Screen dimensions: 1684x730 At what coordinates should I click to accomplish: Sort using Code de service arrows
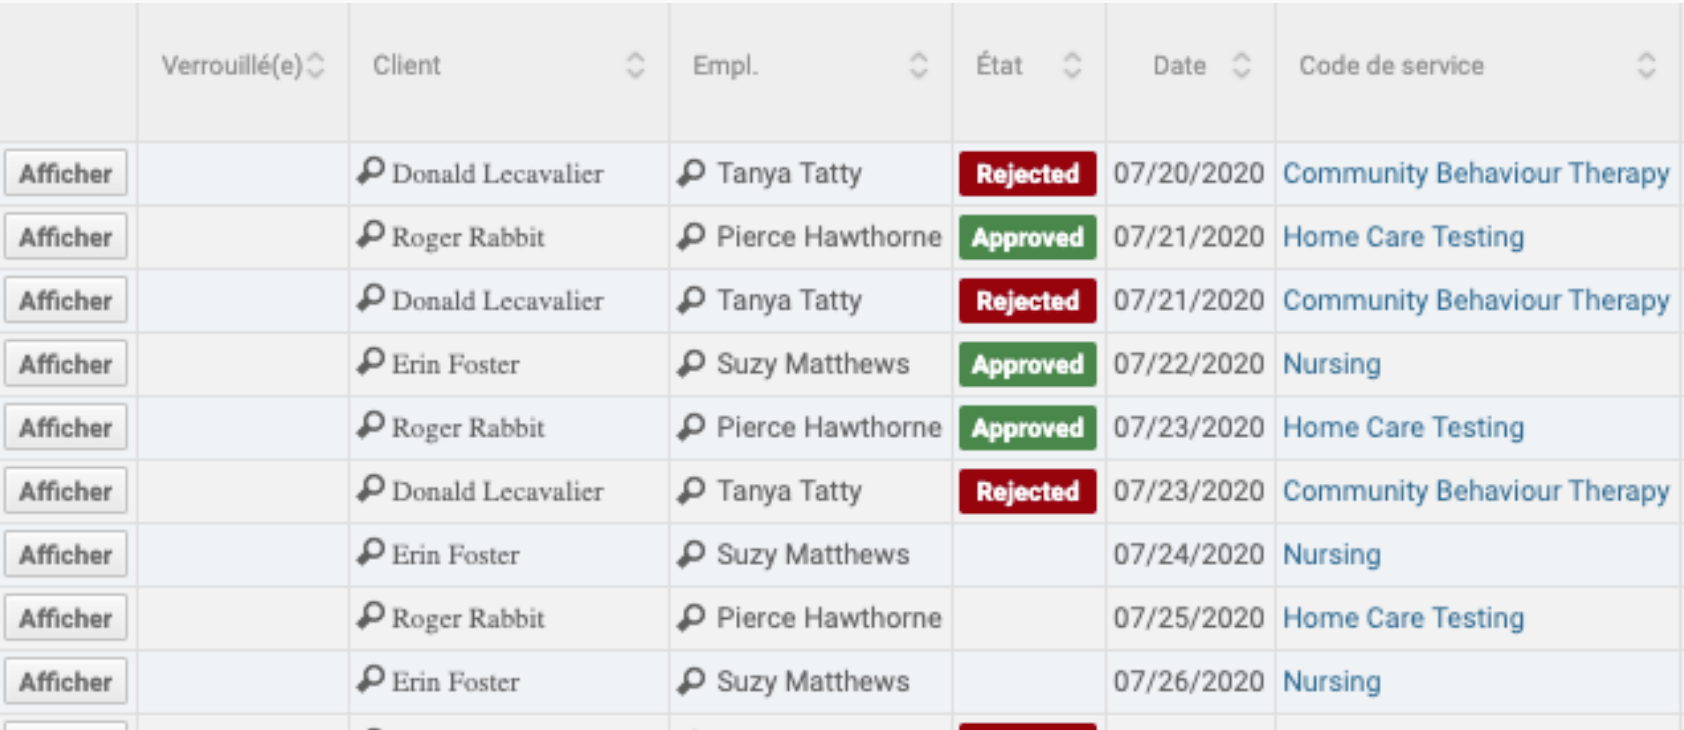click(x=1646, y=66)
